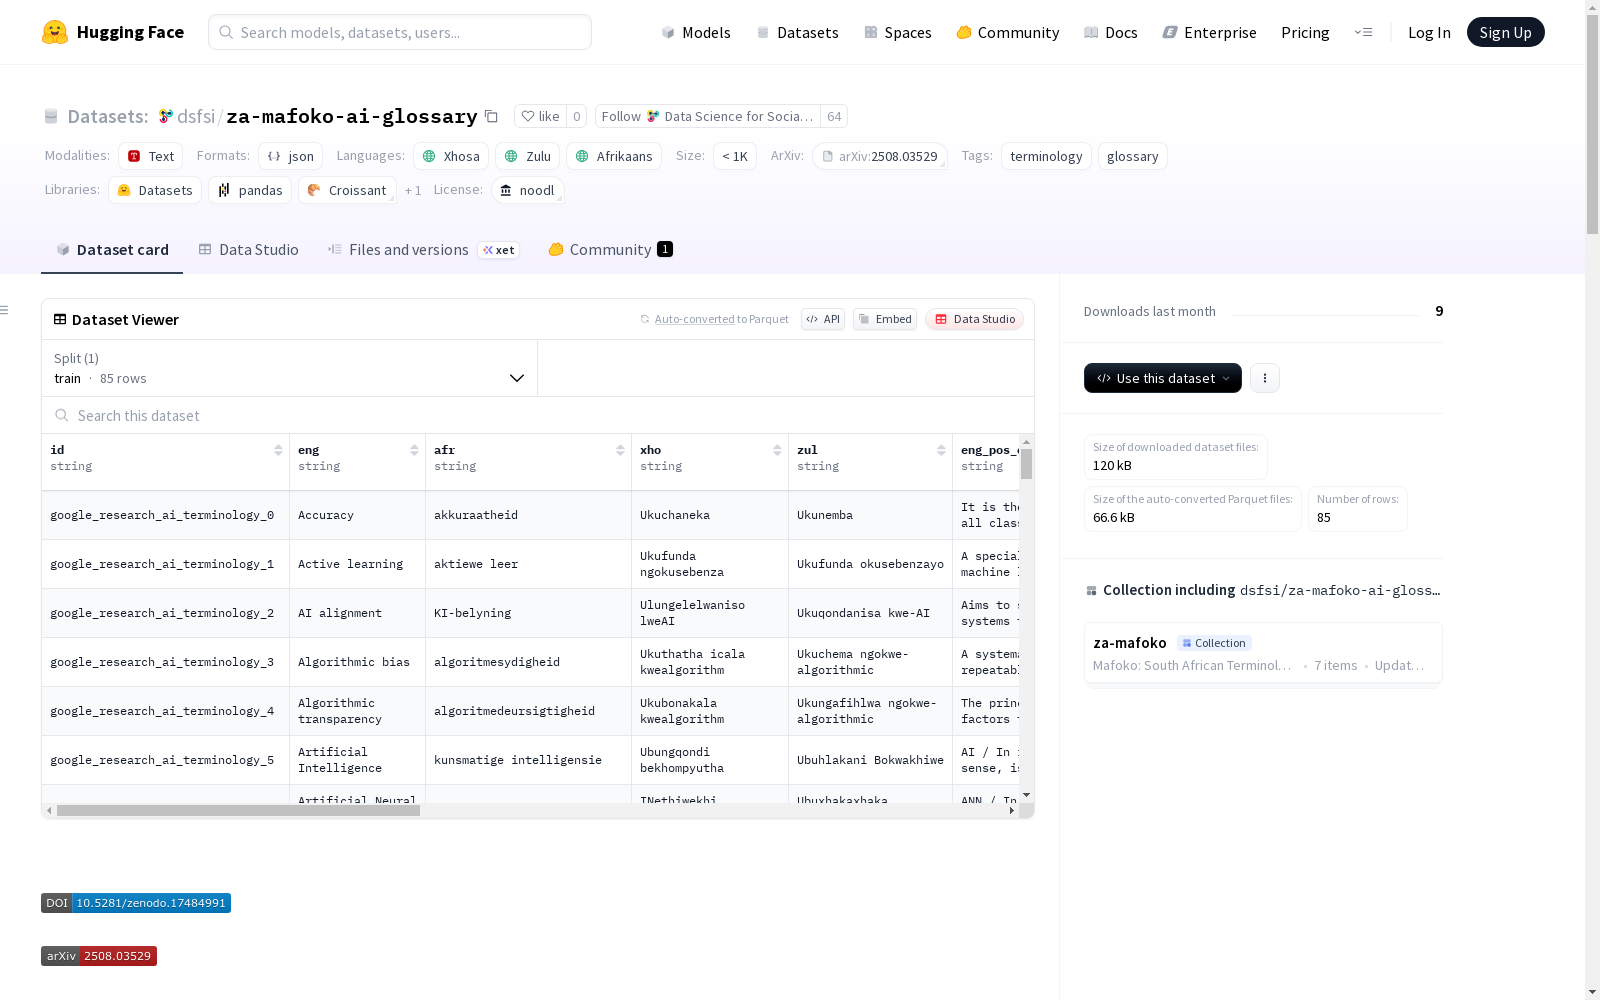Image resolution: width=1600 pixels, height=1000 pixels.
Task: Click the < 1K size tag
Action: coord(735,156)
